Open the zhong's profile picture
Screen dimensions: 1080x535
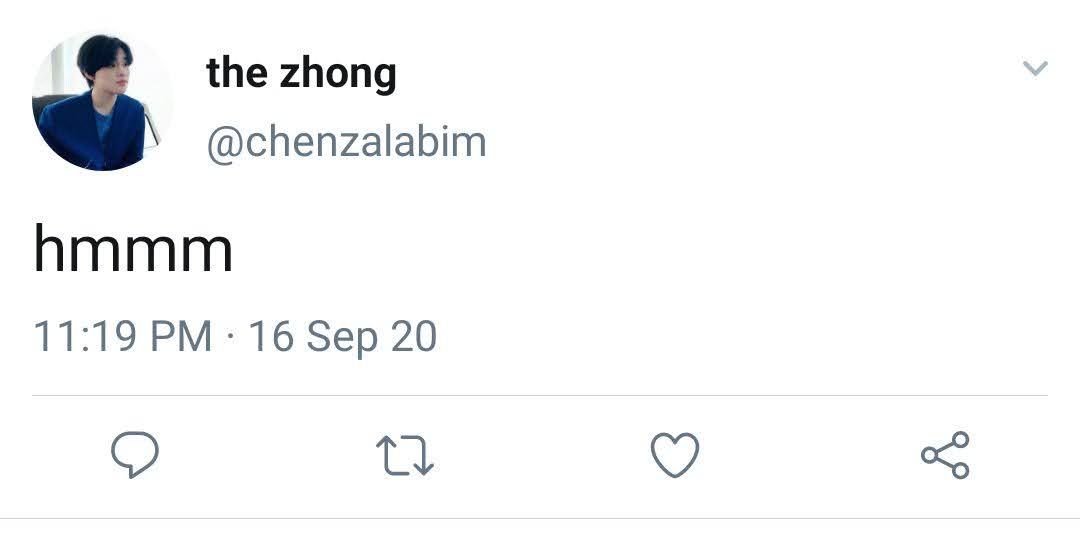(x=102, y=101)
